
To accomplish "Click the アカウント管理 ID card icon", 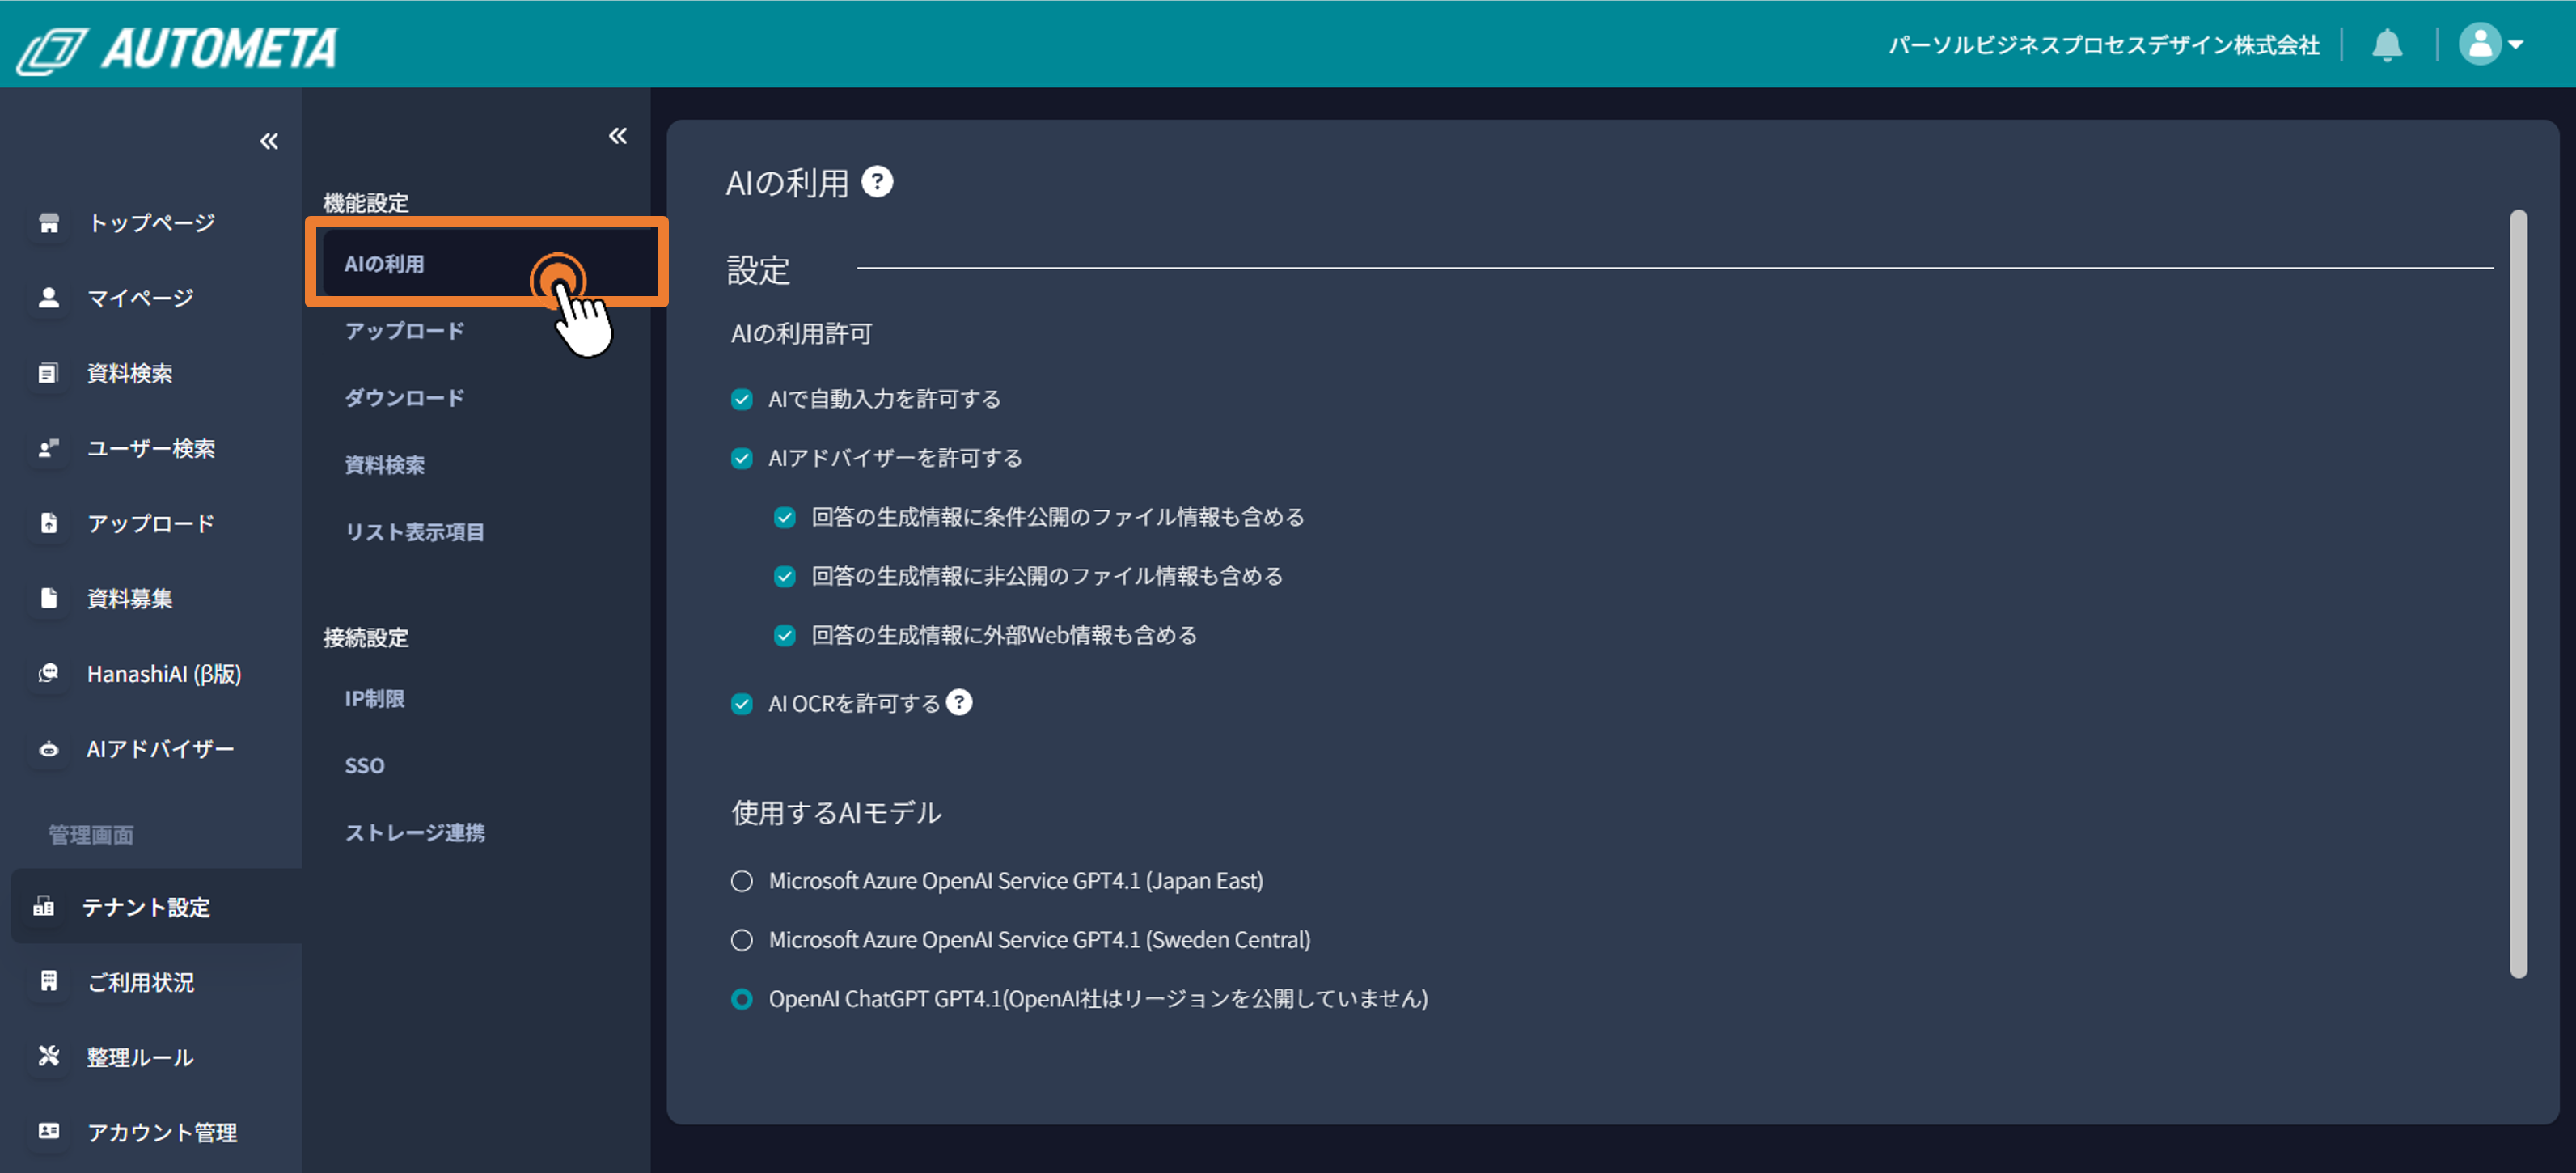I will click(x=49, y=1132).
